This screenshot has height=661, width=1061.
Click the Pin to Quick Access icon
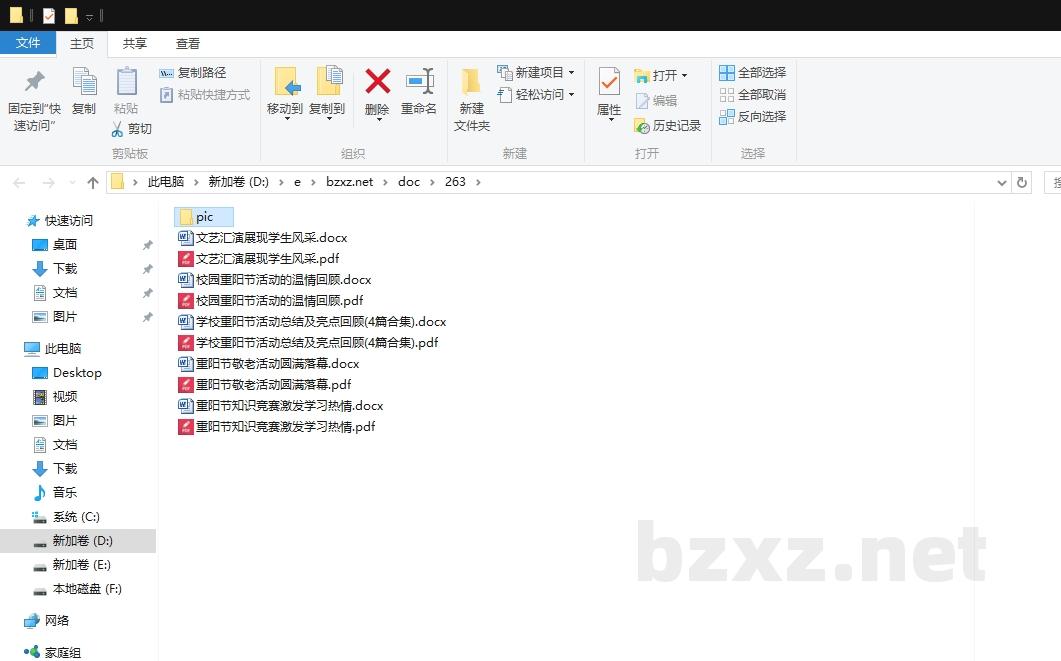[x=35, y=82]
